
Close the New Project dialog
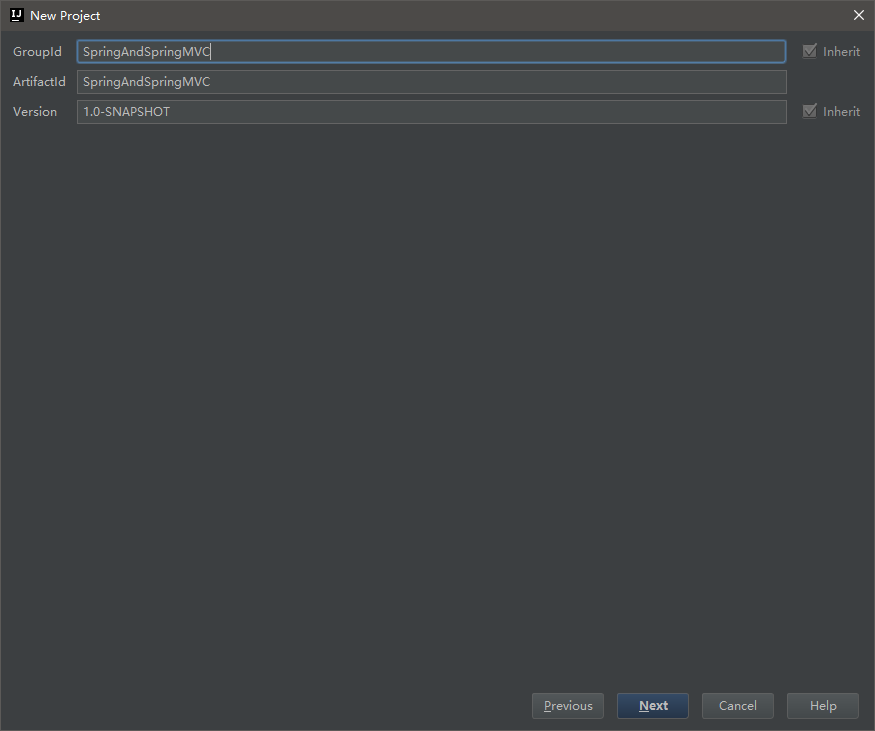(x=859, y=15)
